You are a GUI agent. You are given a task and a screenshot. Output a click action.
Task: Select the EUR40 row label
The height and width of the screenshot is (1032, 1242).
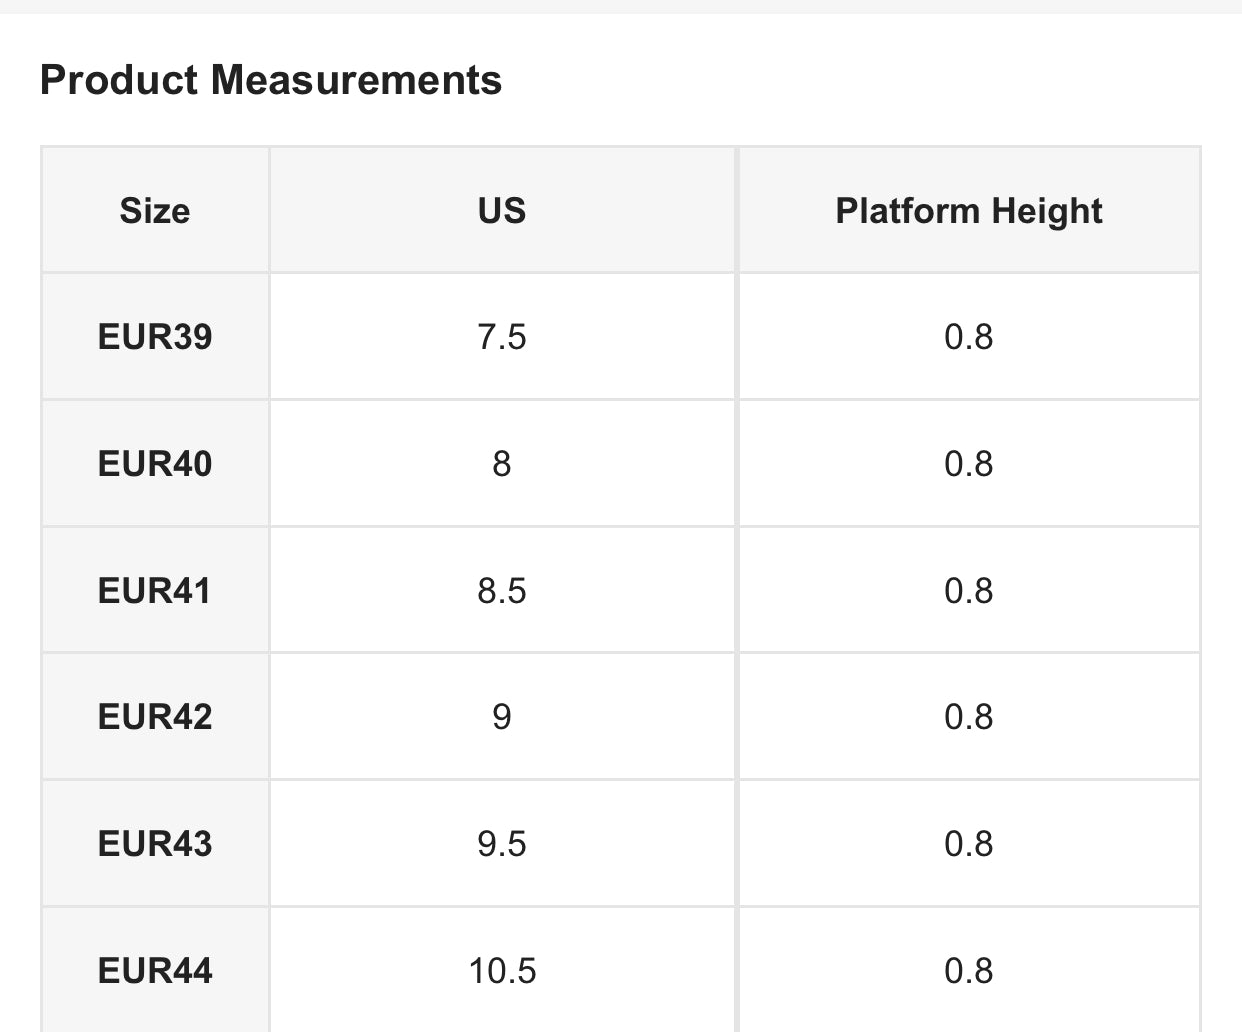click(x=155, y=464)
